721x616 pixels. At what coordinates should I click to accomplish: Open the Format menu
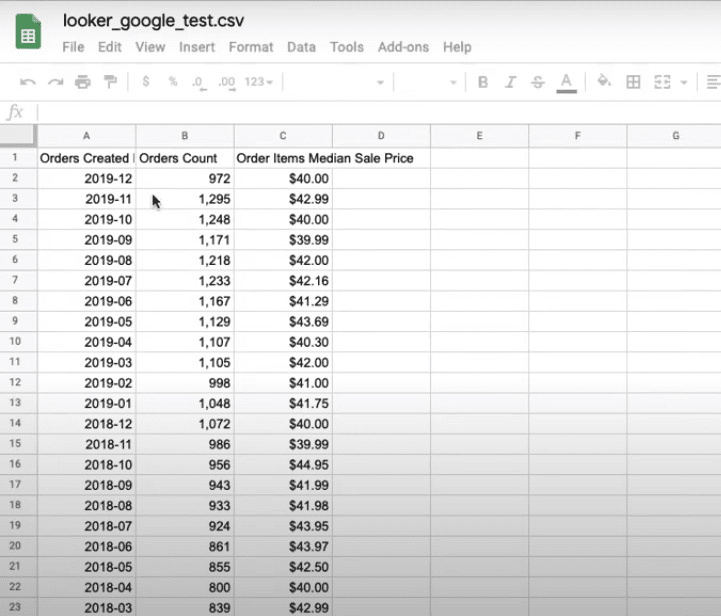coord(251,47)
